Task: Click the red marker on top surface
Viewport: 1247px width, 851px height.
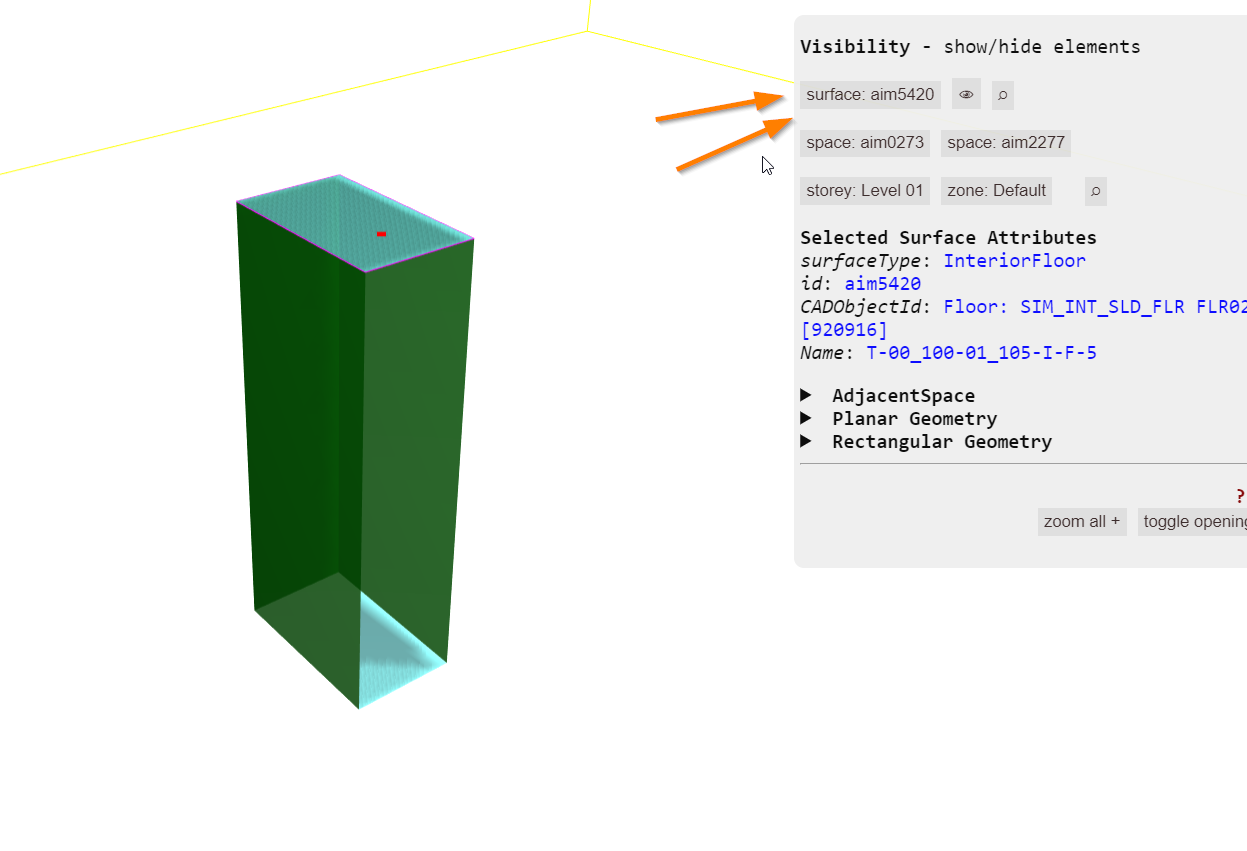Action: click(x=381, y=234)
